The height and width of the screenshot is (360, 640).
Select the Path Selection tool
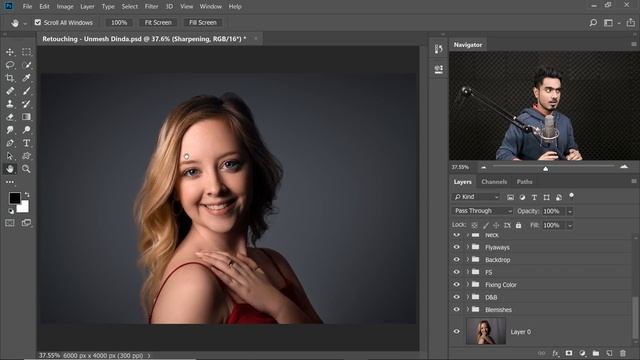(x=10, y=156)
